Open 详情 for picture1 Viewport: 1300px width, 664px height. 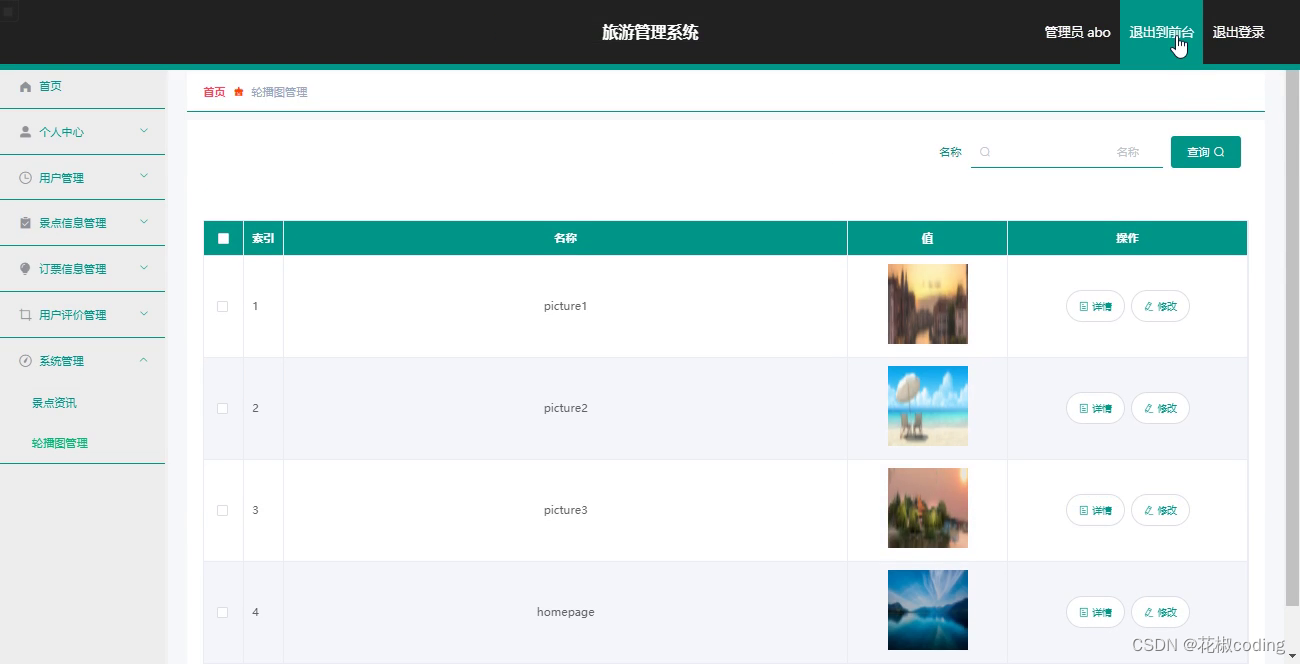click(1095, 306)
